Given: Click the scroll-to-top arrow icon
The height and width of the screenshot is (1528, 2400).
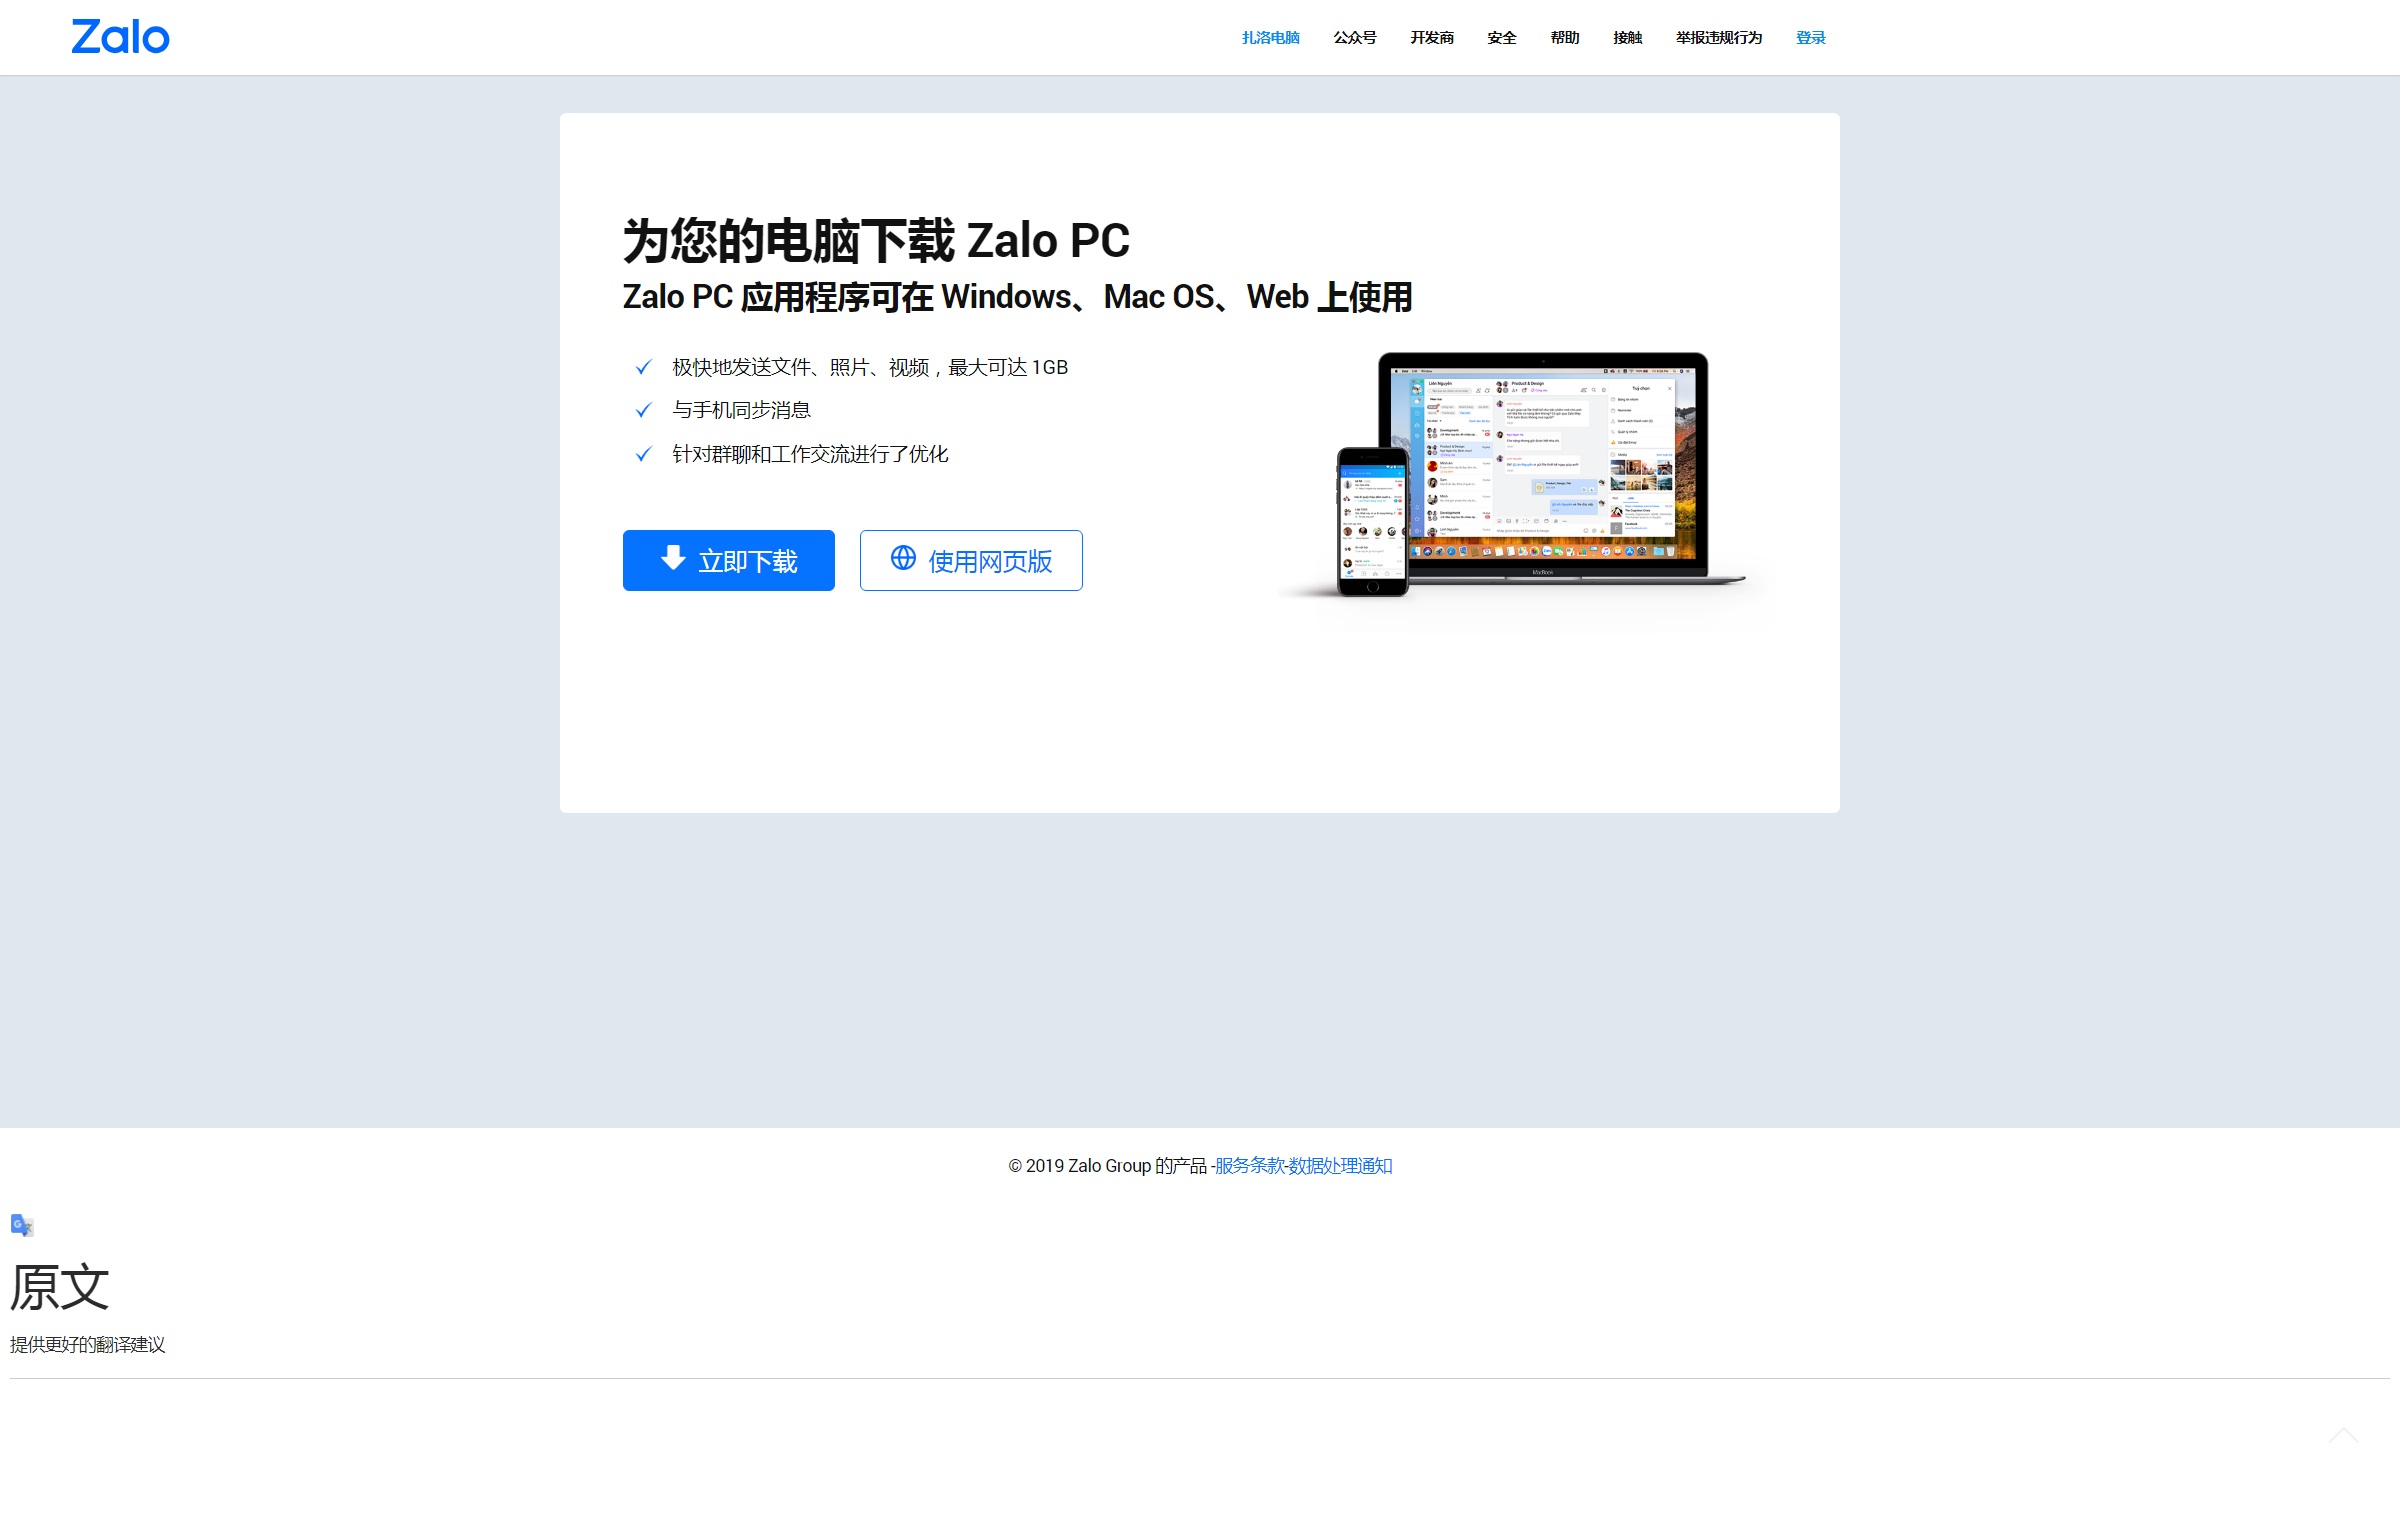Looking at the screenshot, I should pyautogui.click(x=2343, y=1437).
